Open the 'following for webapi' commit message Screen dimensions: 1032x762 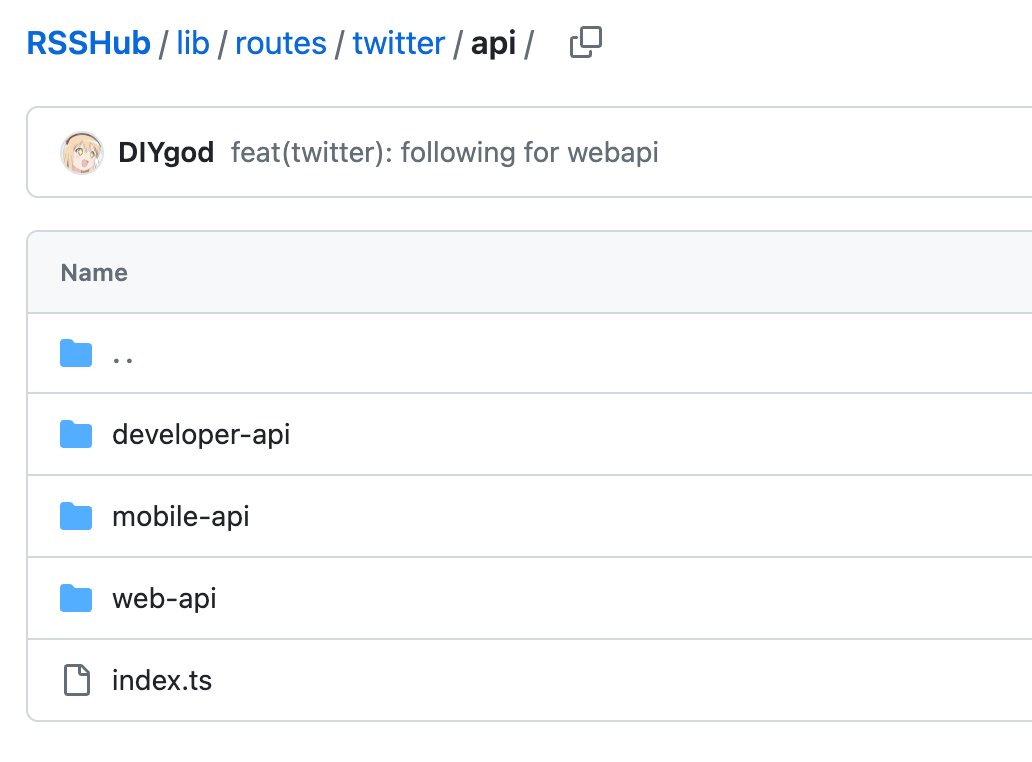coord(445,152)
